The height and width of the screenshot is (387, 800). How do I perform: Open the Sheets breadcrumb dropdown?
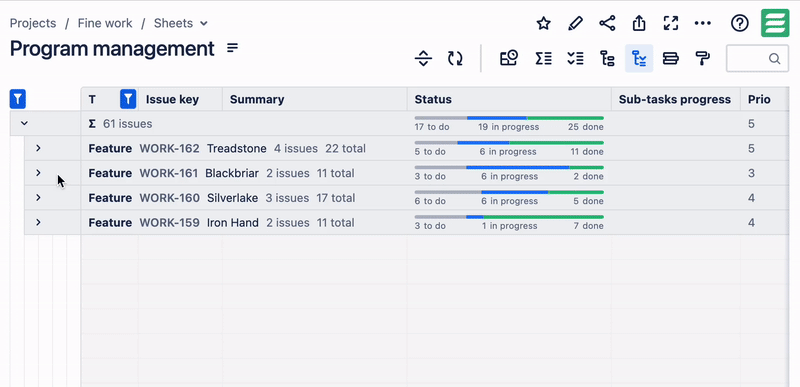181,23
